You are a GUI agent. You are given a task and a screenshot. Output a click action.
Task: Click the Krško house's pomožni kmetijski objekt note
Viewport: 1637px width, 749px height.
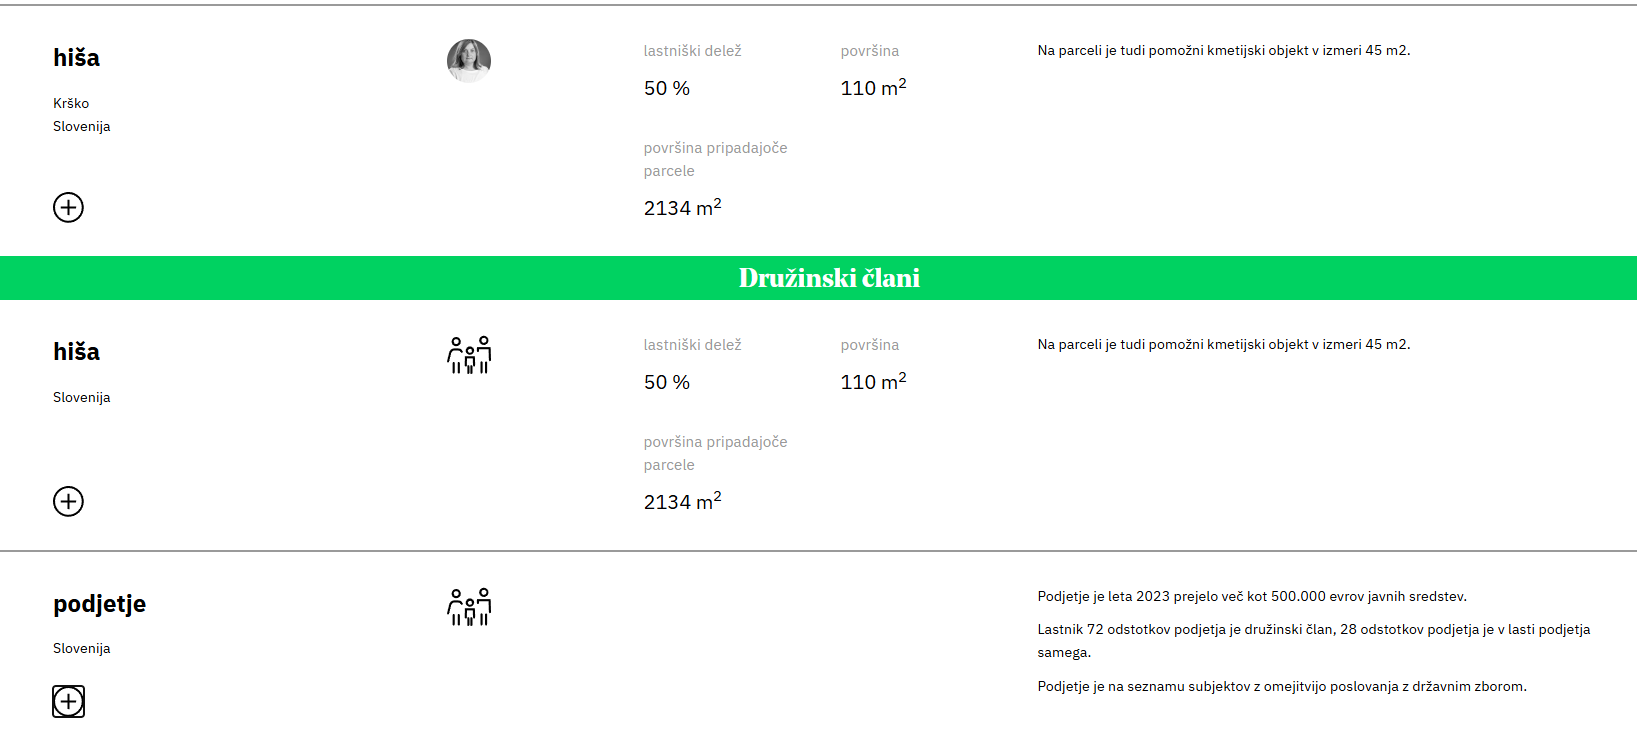coord(1223,50)
